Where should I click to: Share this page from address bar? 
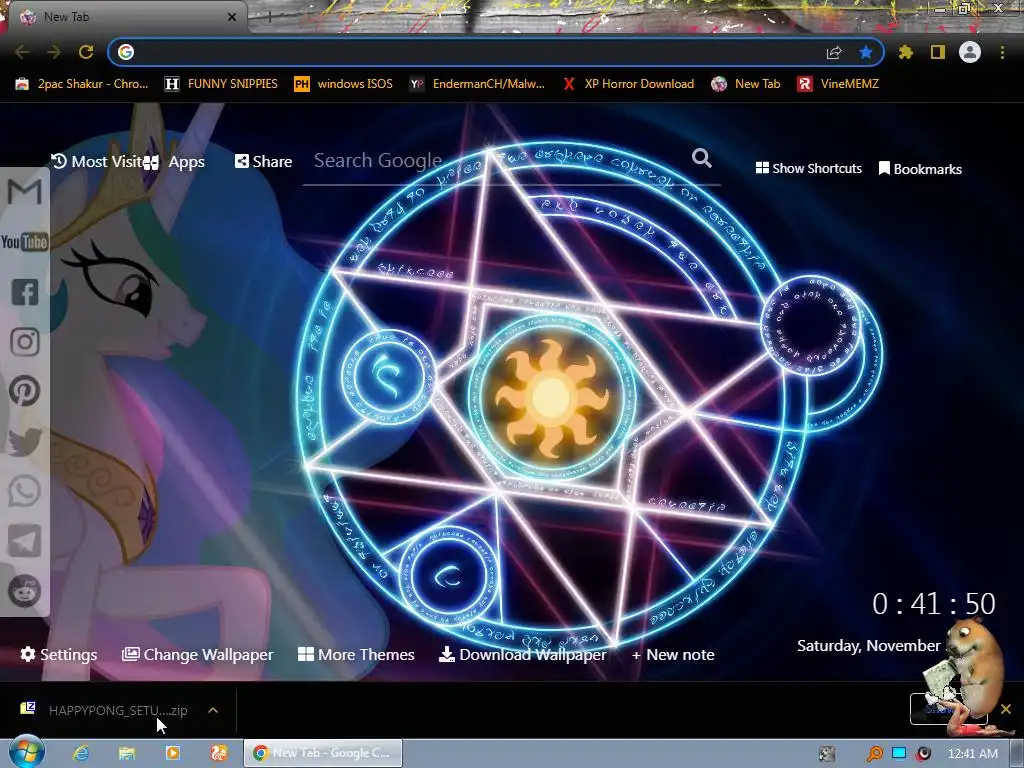point(834,52)
